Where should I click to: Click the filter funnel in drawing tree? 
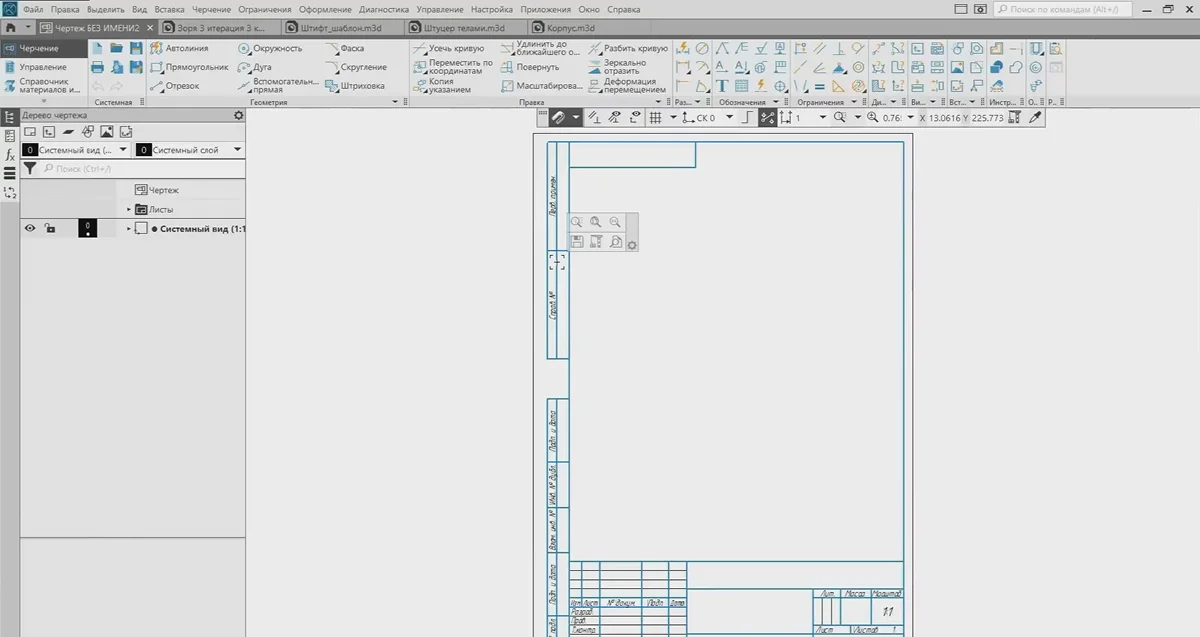coord(30,169)
